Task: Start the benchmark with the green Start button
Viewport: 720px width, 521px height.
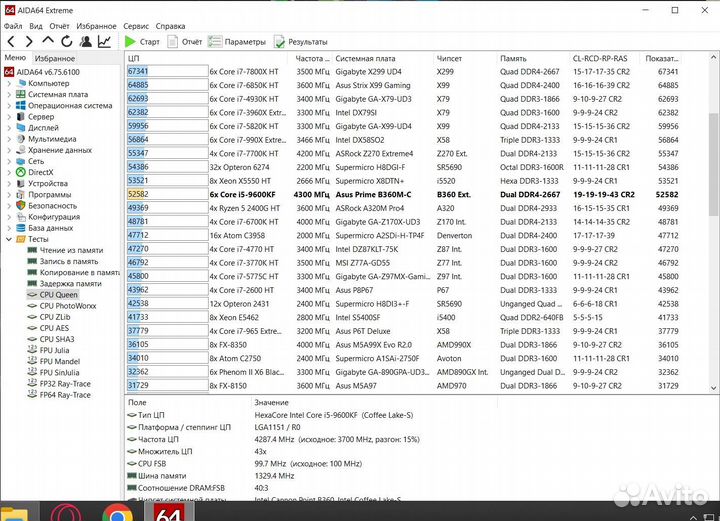Action: [x=142, y=42]
